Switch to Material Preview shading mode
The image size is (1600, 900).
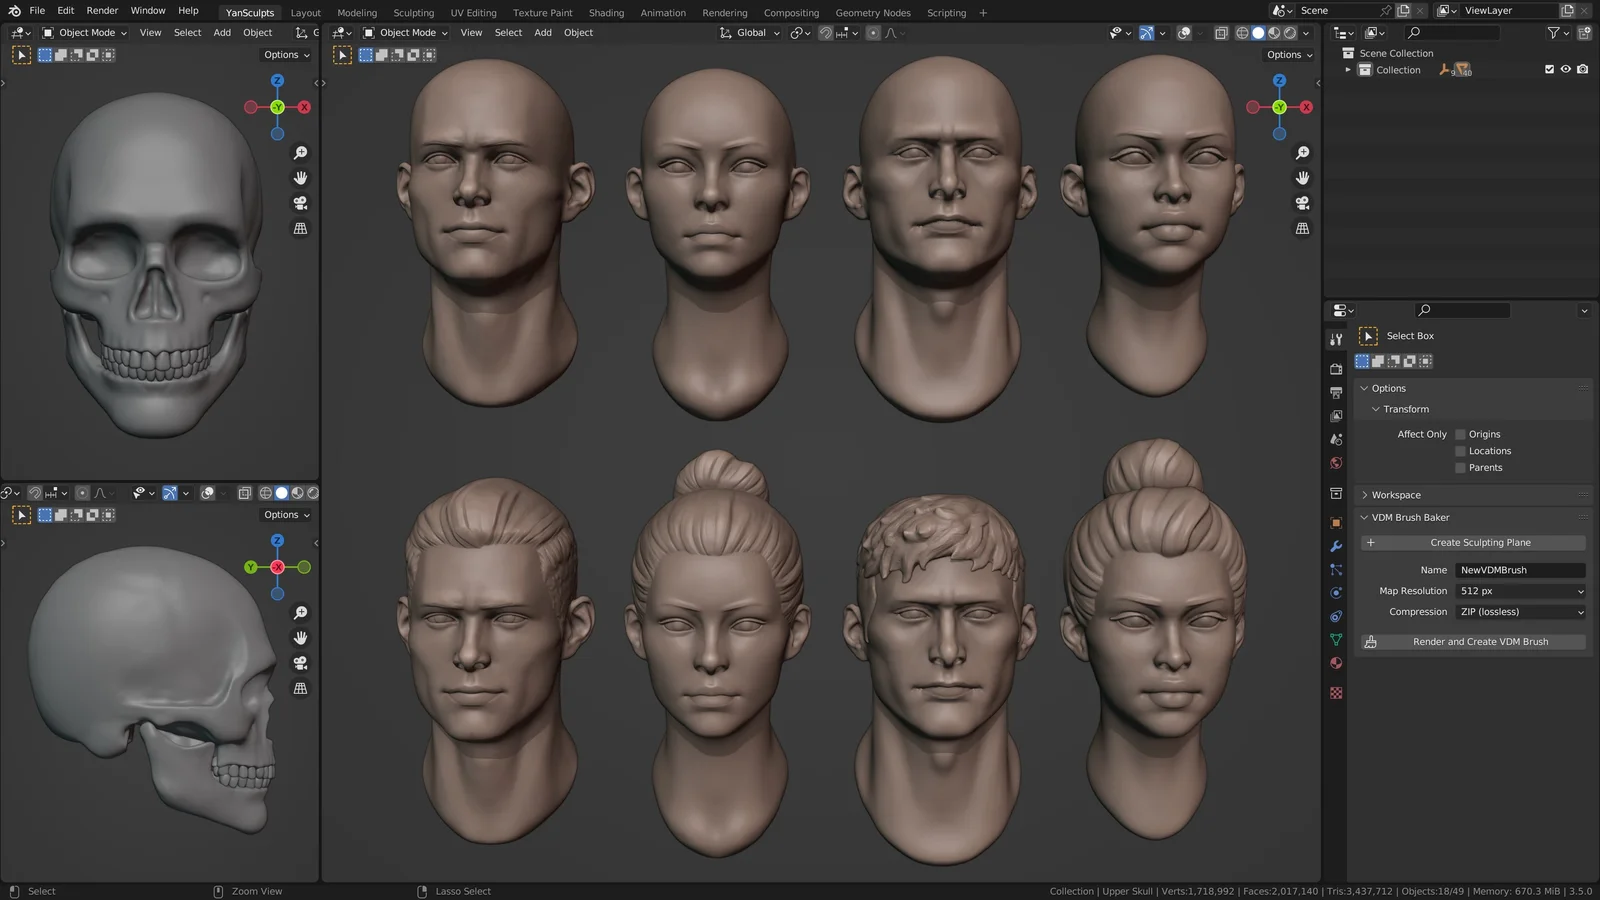point(1273,32)
